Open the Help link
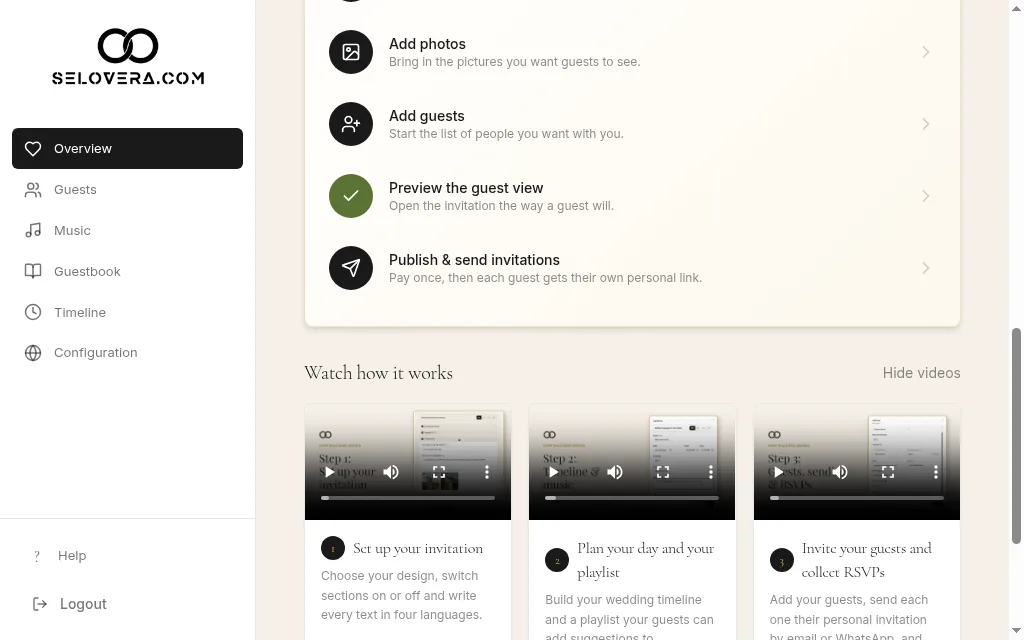 72,556
